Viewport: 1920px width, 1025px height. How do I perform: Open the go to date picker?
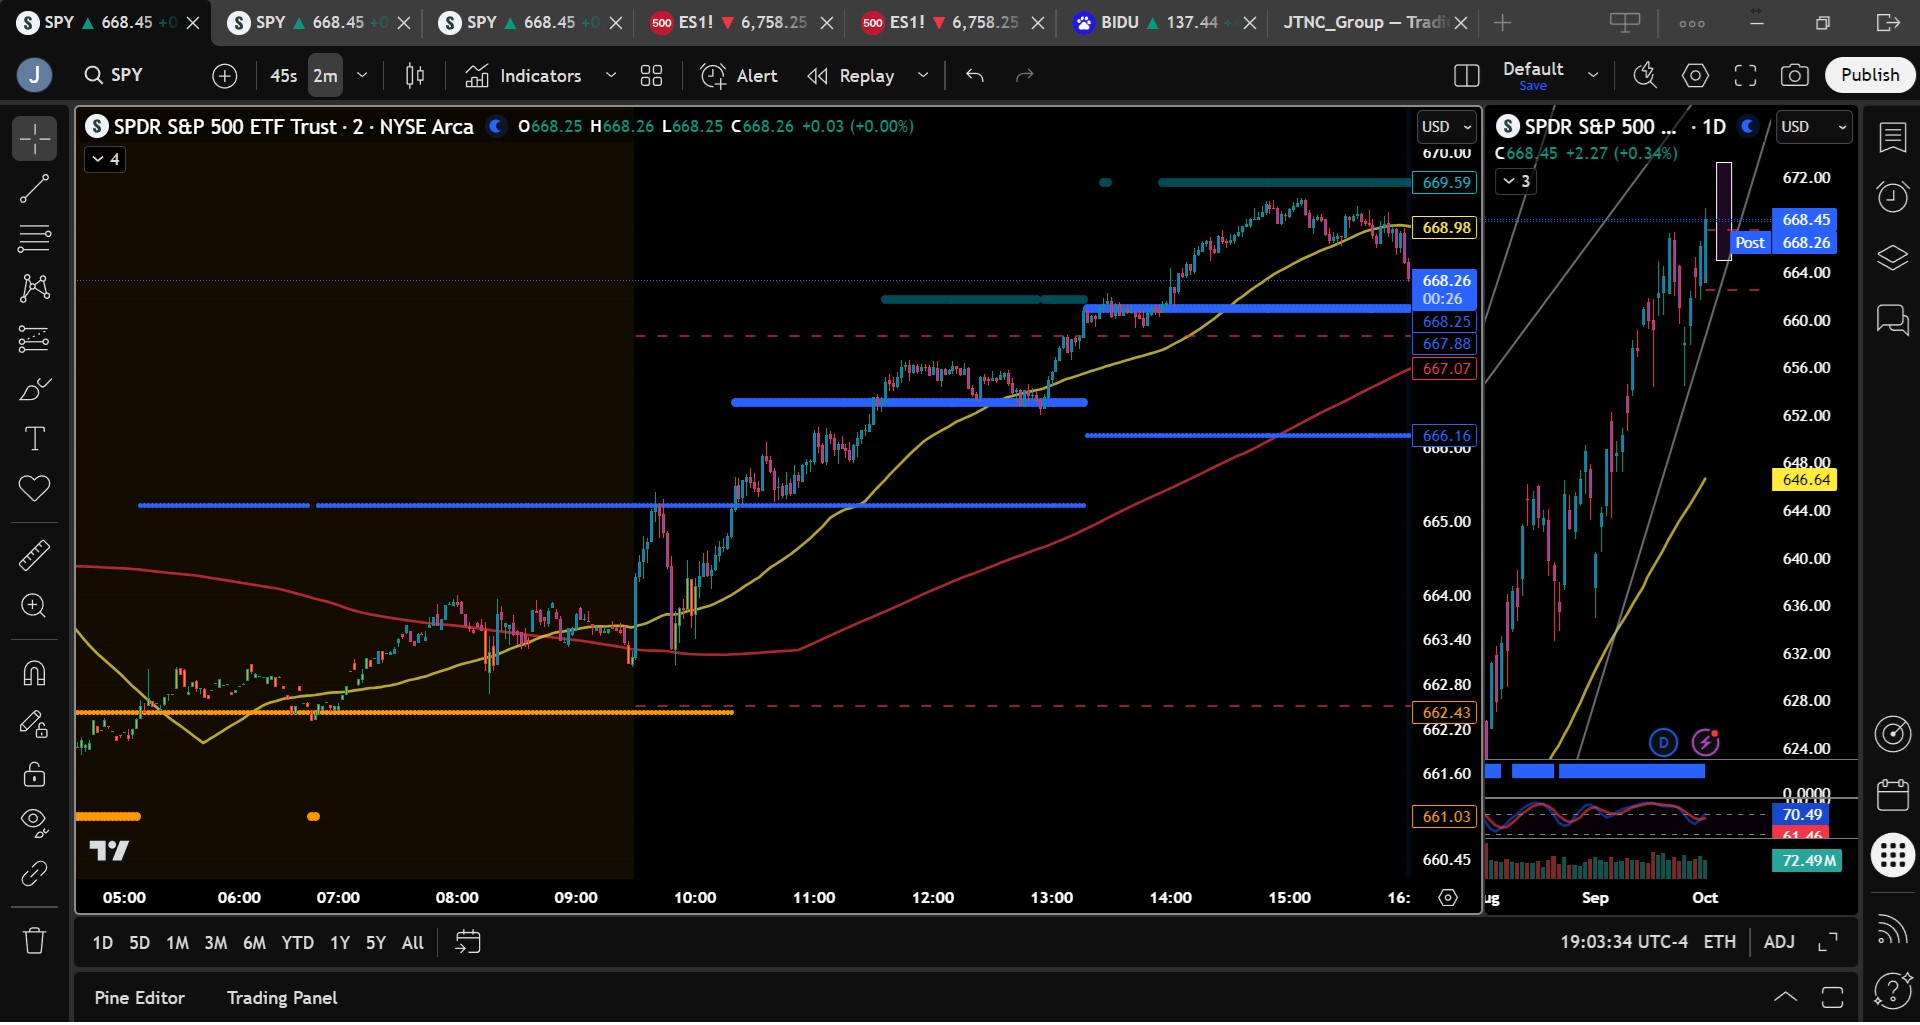(468, 942)
